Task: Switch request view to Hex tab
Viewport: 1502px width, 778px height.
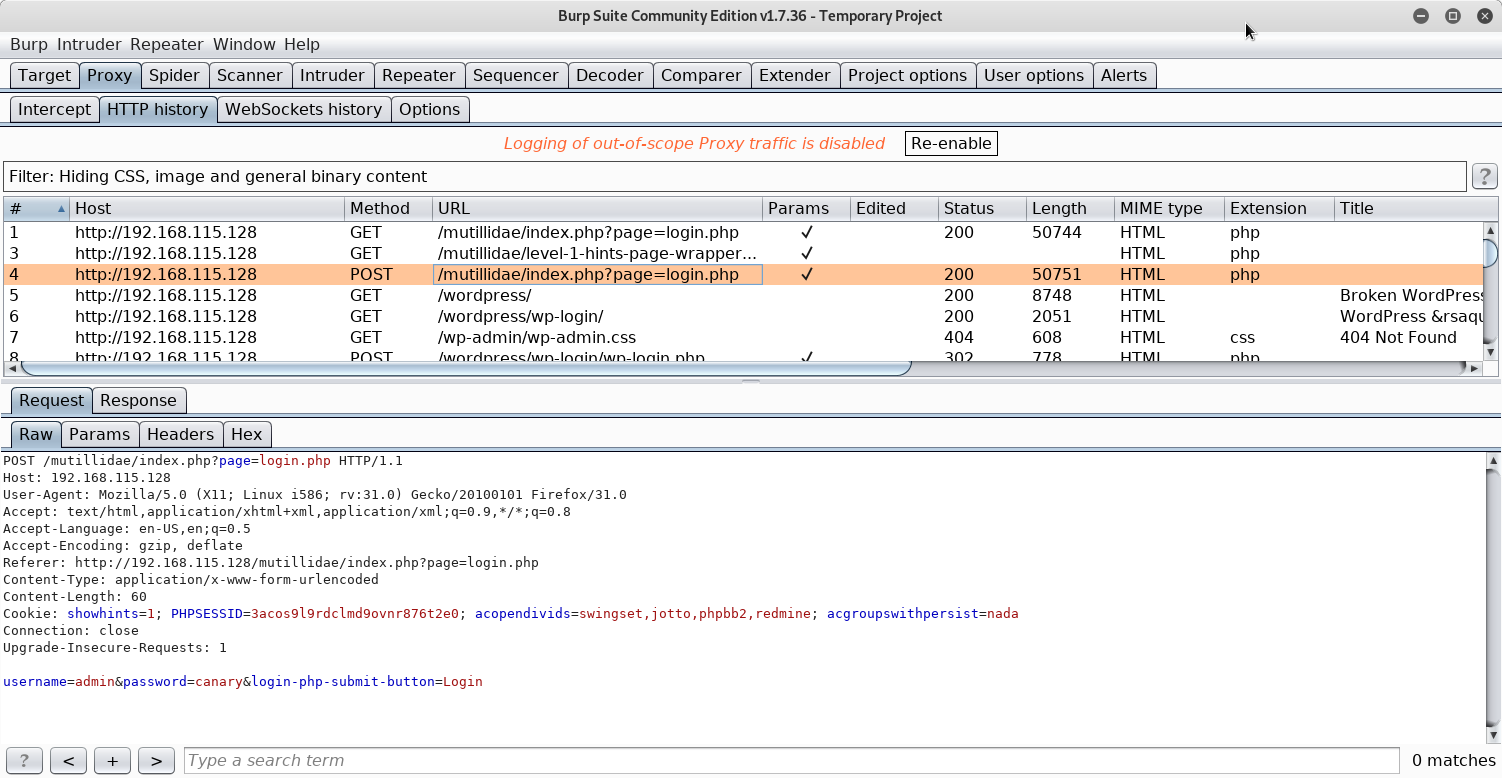Action: [x=246, y=435]
